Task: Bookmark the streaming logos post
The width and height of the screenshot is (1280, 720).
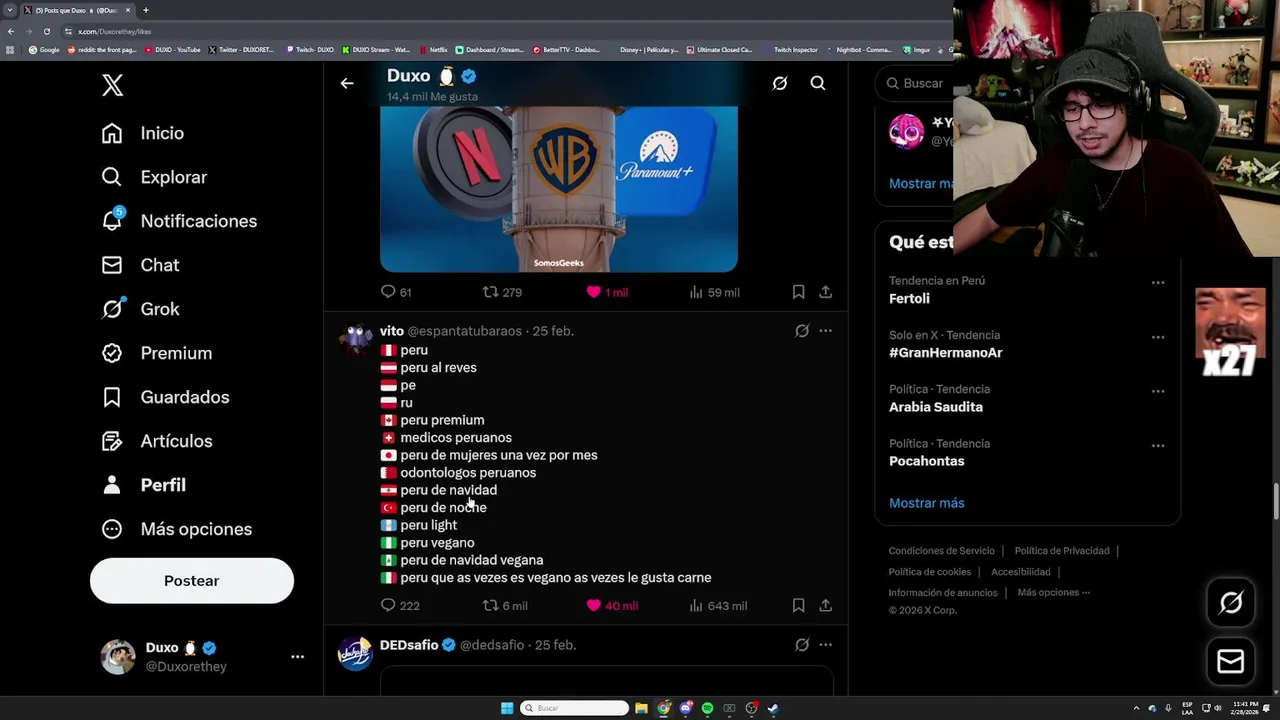Action: pos(798,292)
